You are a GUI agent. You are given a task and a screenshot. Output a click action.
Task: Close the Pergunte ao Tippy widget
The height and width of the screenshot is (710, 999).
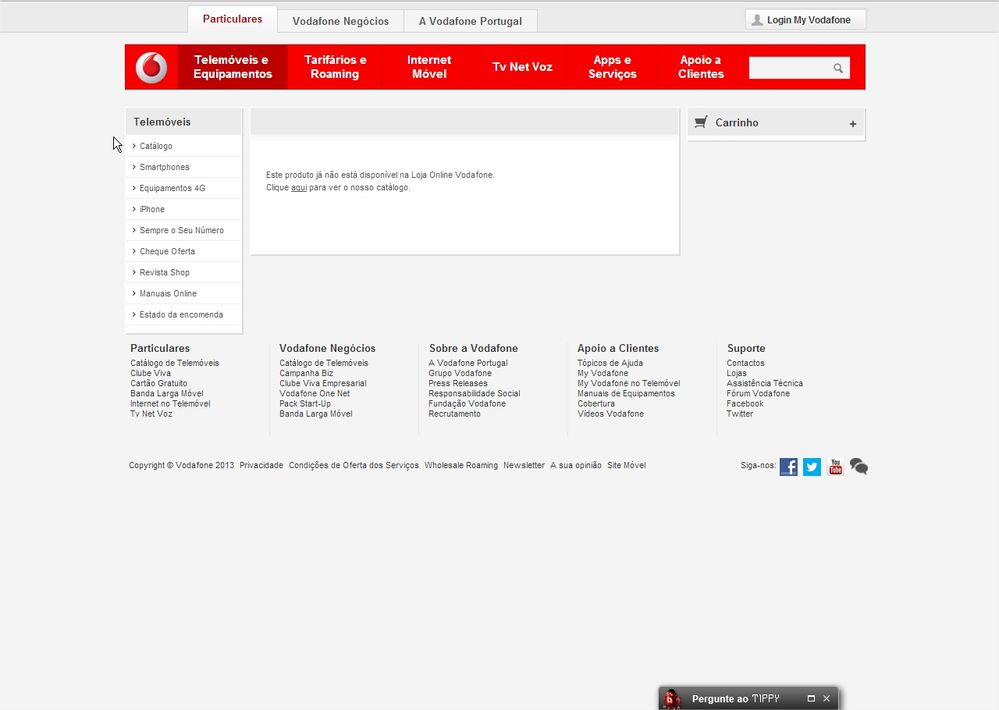click(826, 698)
